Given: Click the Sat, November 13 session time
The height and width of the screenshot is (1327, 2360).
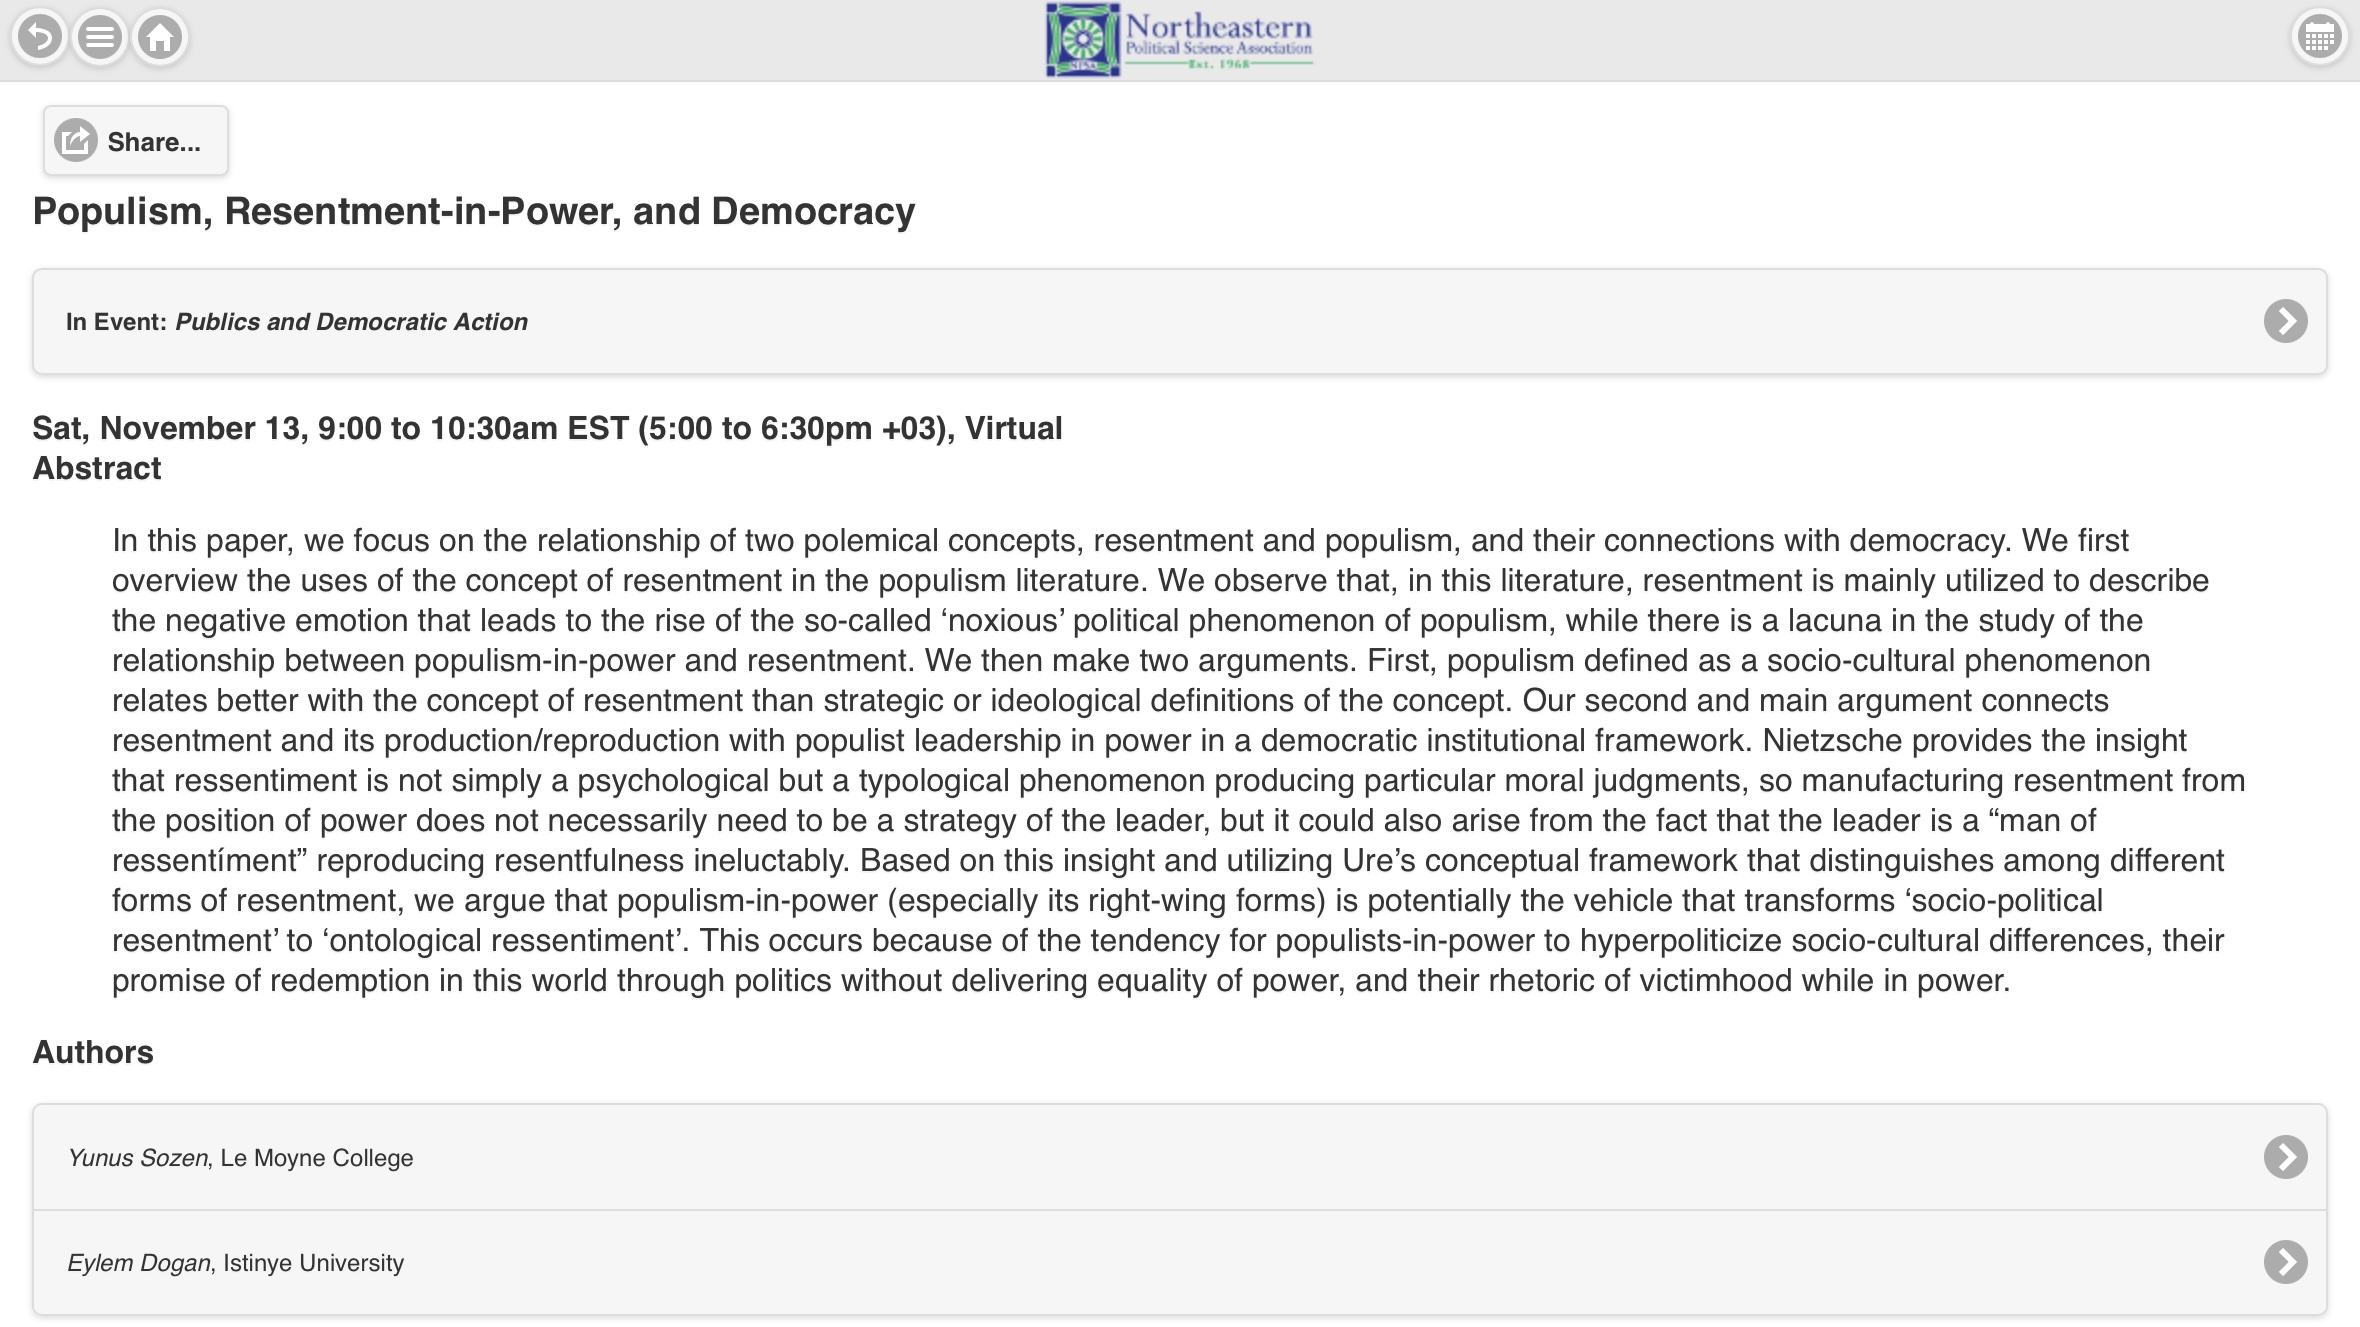Looking at the screenshot, I should pyautogui.click(x=547, y=428).
